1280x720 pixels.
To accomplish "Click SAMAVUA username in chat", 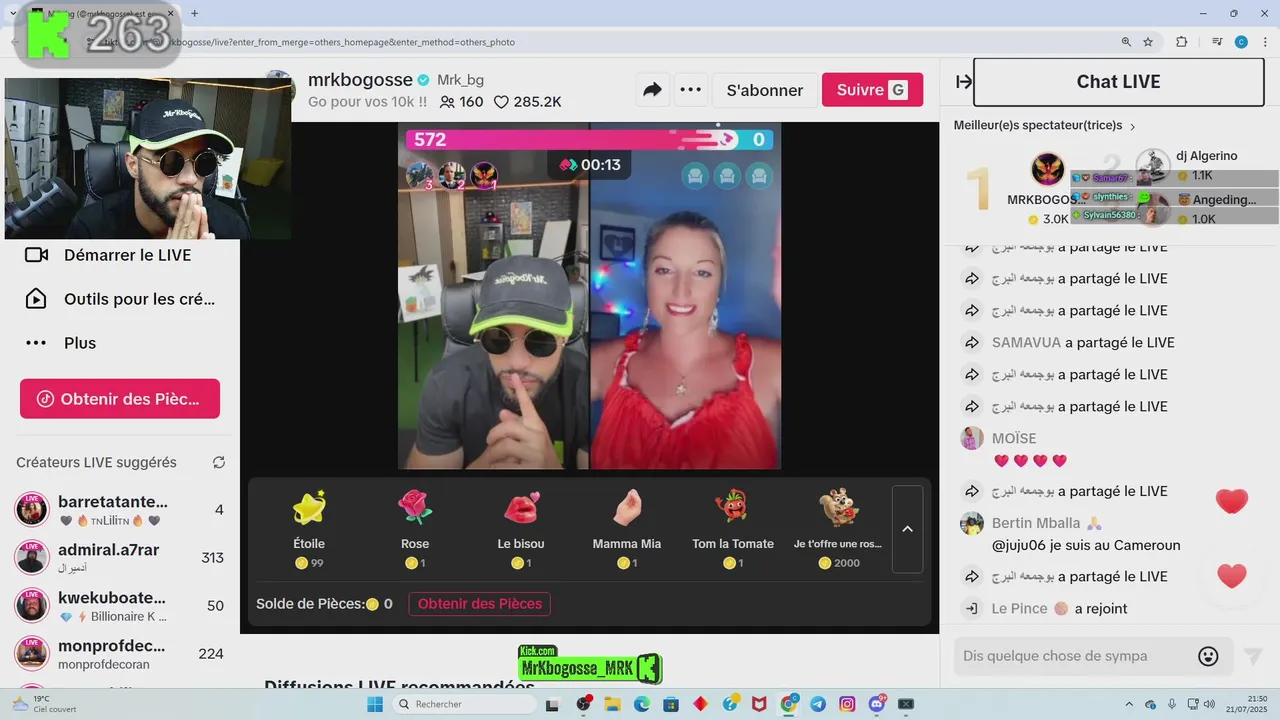I will (1026, 342).
